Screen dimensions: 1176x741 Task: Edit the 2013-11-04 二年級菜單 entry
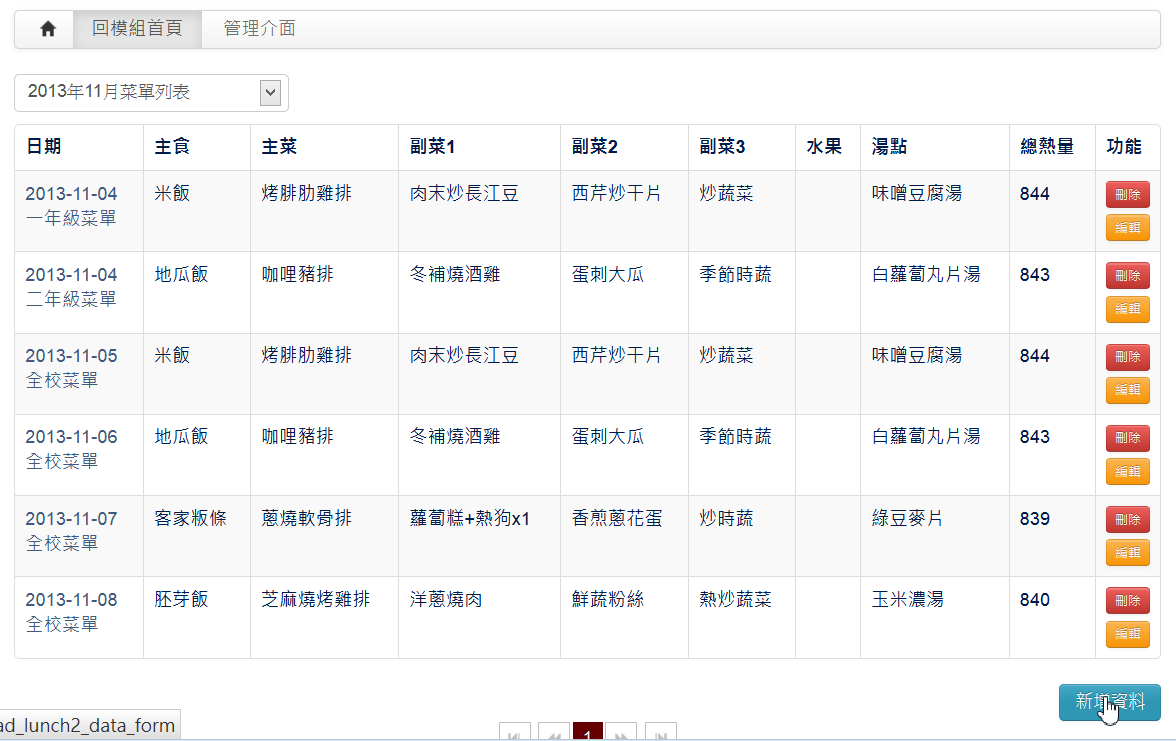(1127, 309)
